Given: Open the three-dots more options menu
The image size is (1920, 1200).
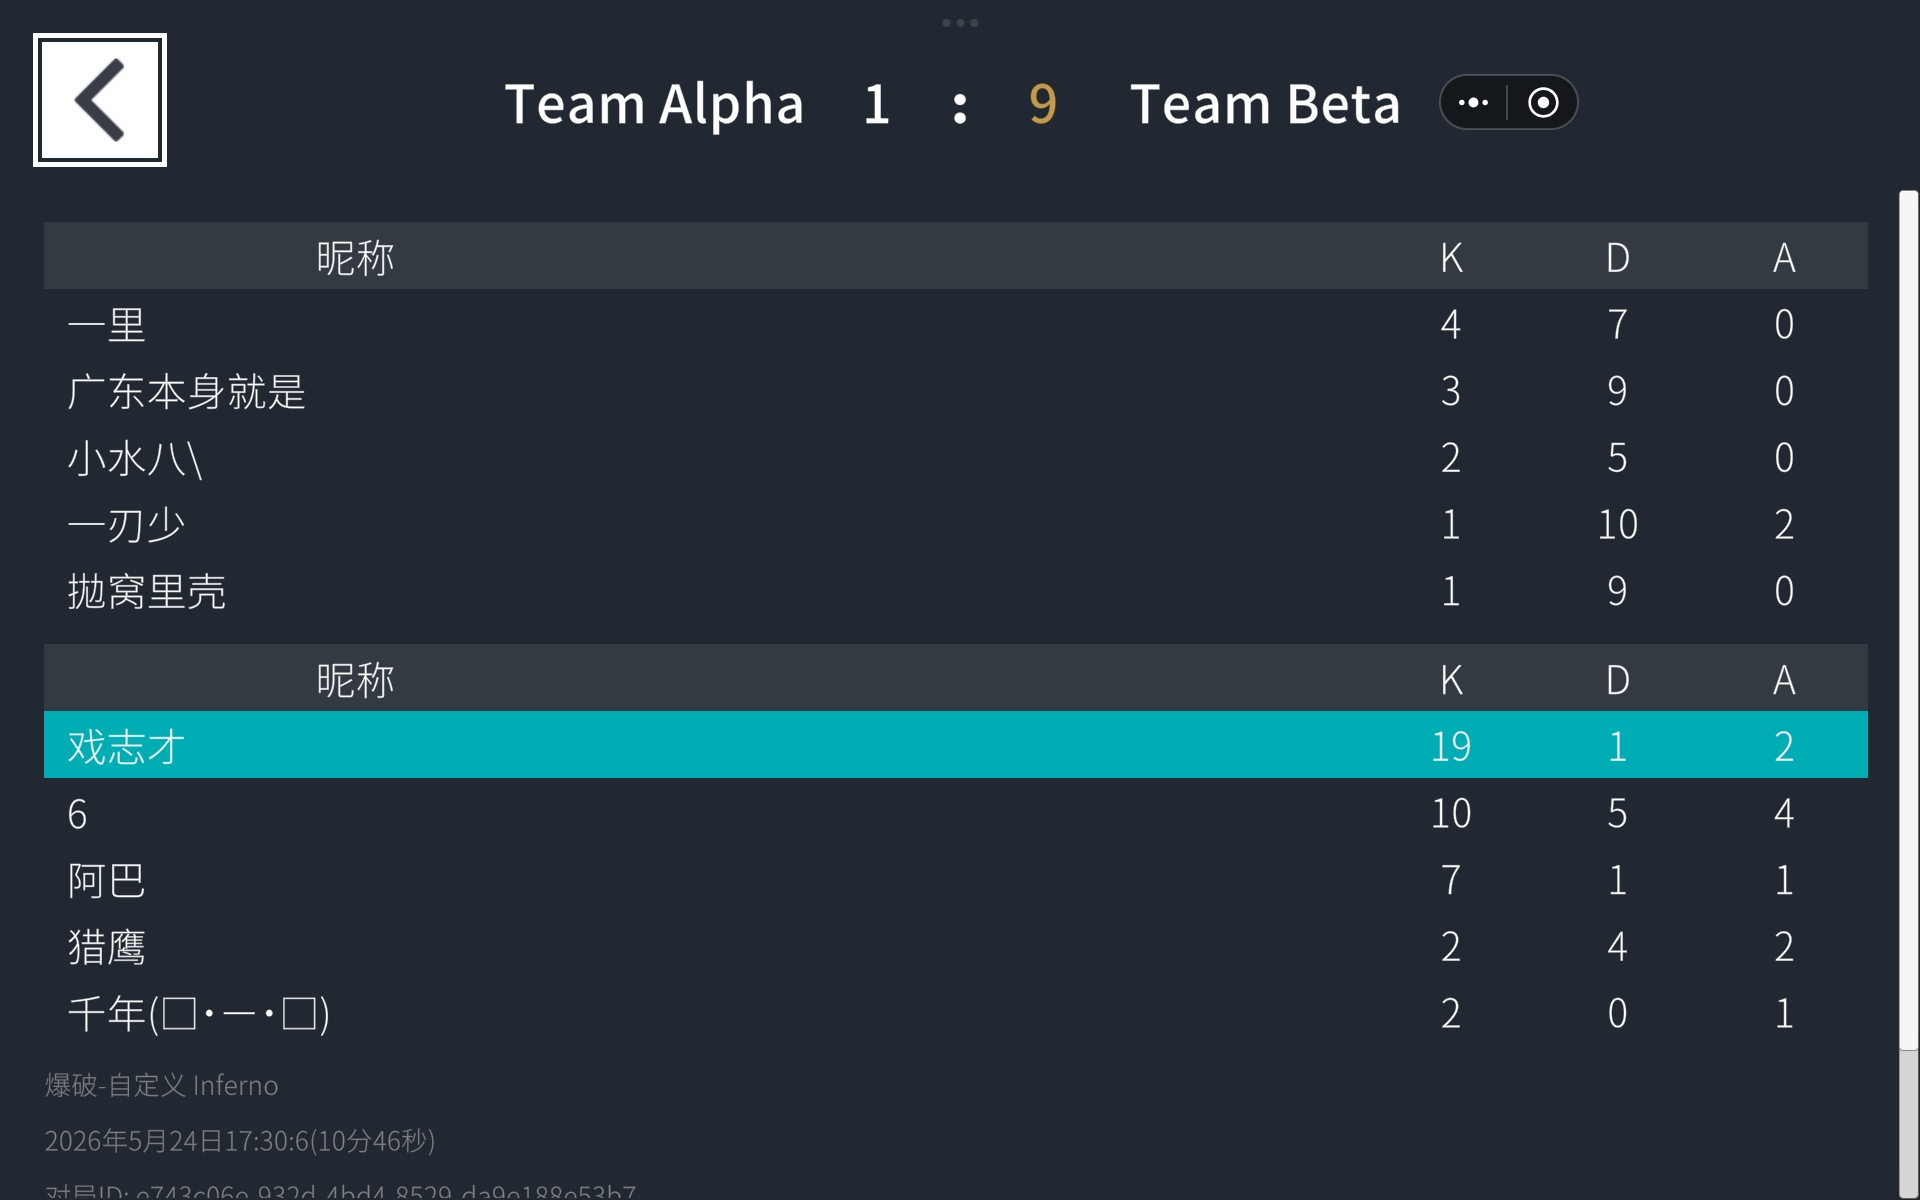Looking at the screenshot, I should click(1473, 102).
